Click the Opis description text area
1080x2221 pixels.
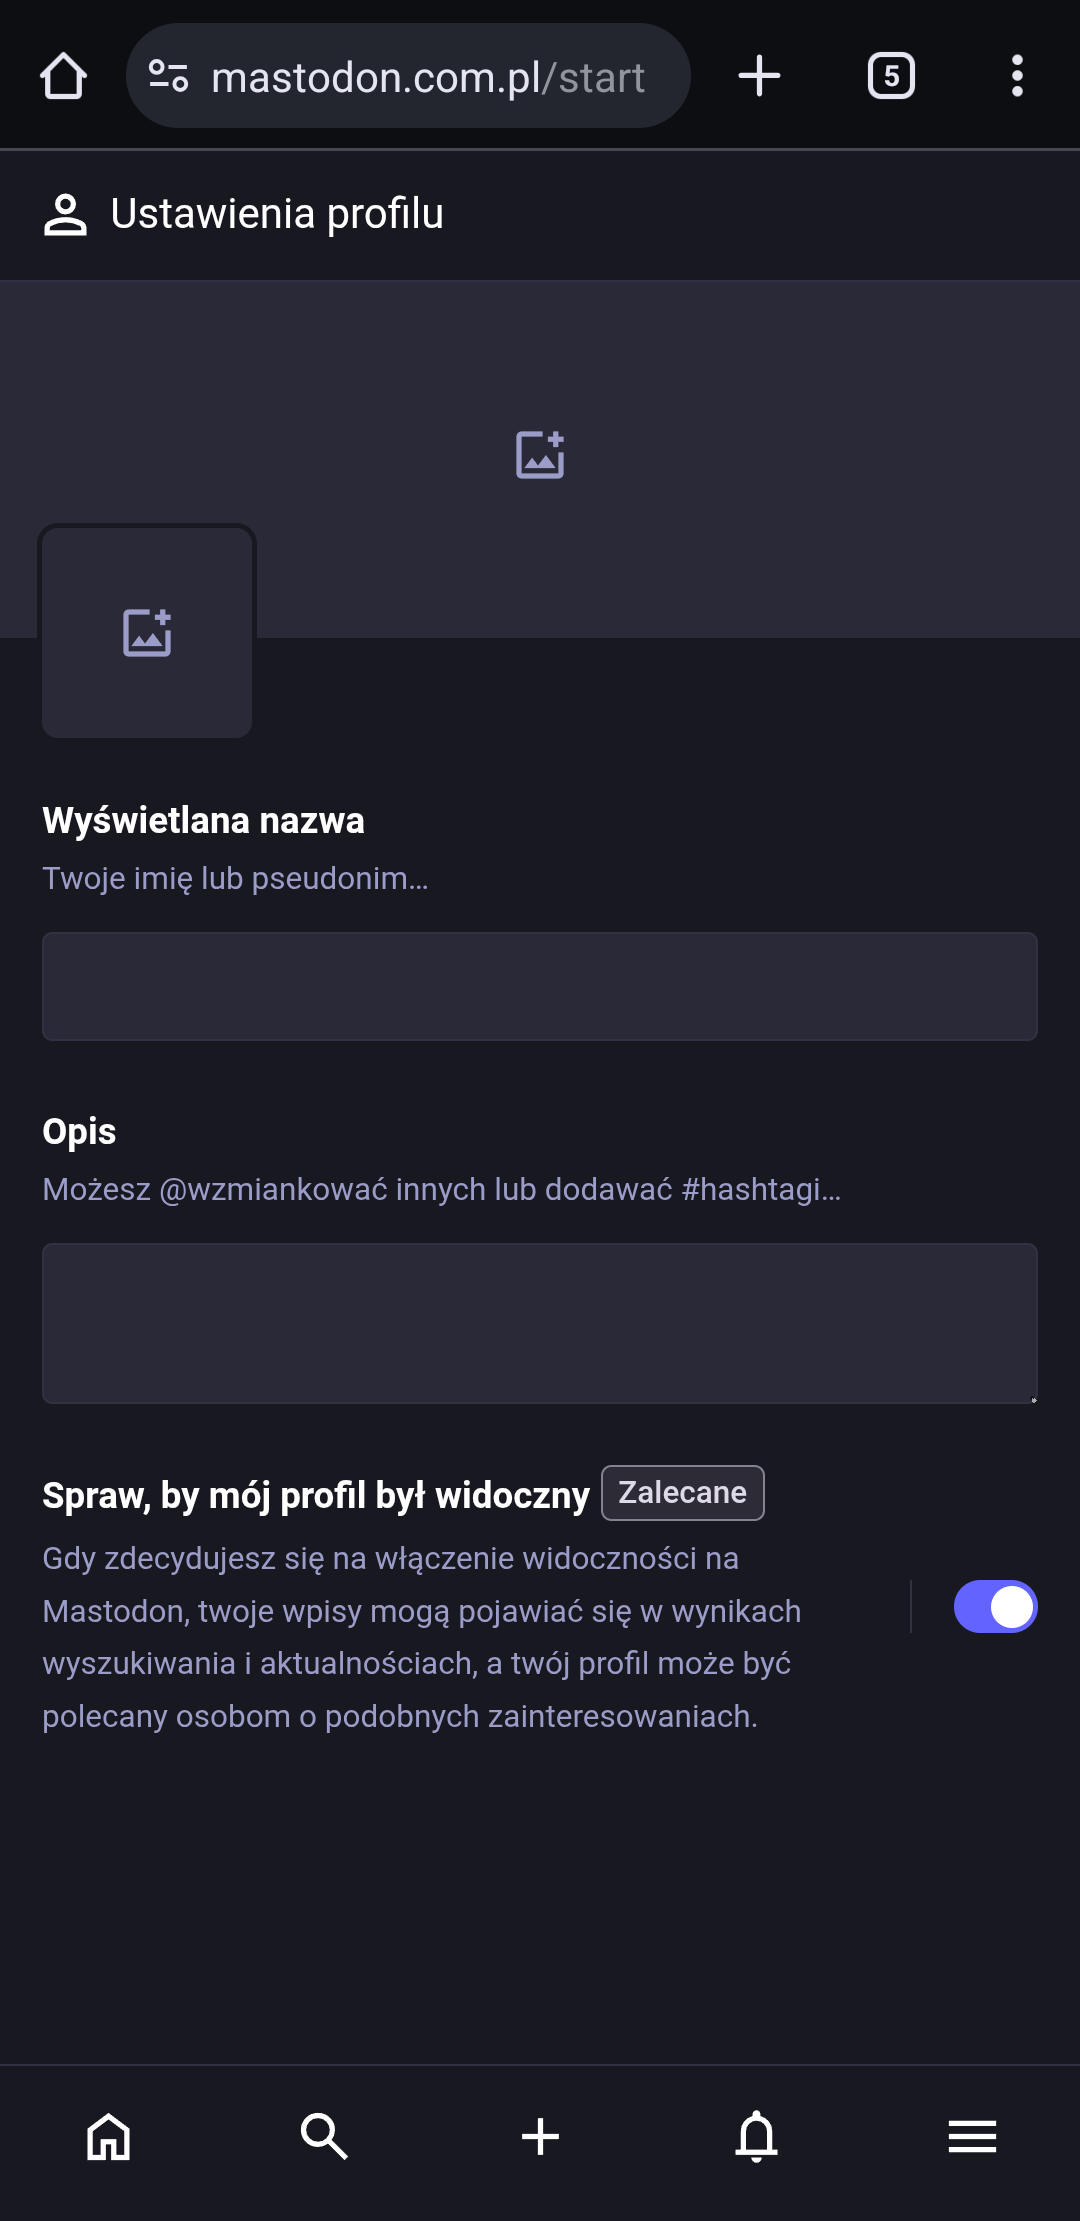pos(540,1323)
